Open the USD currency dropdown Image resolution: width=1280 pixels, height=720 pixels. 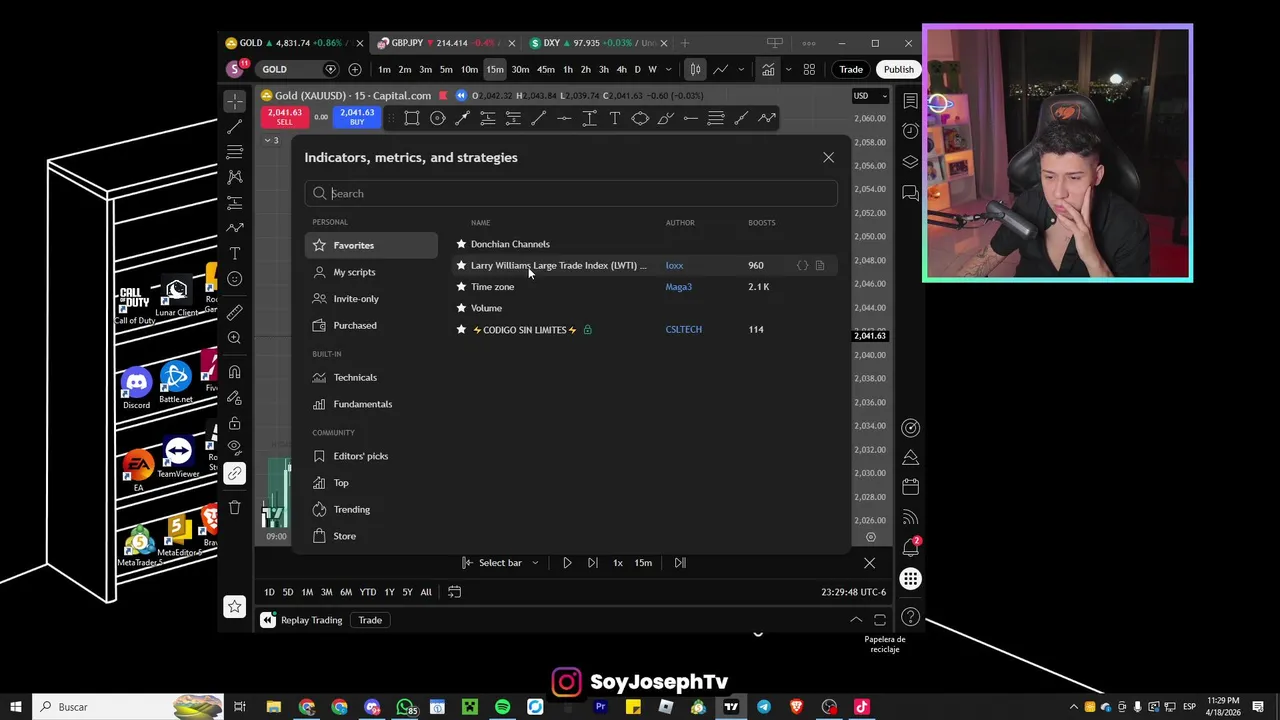pyautogui.click(x=869, y=96)
